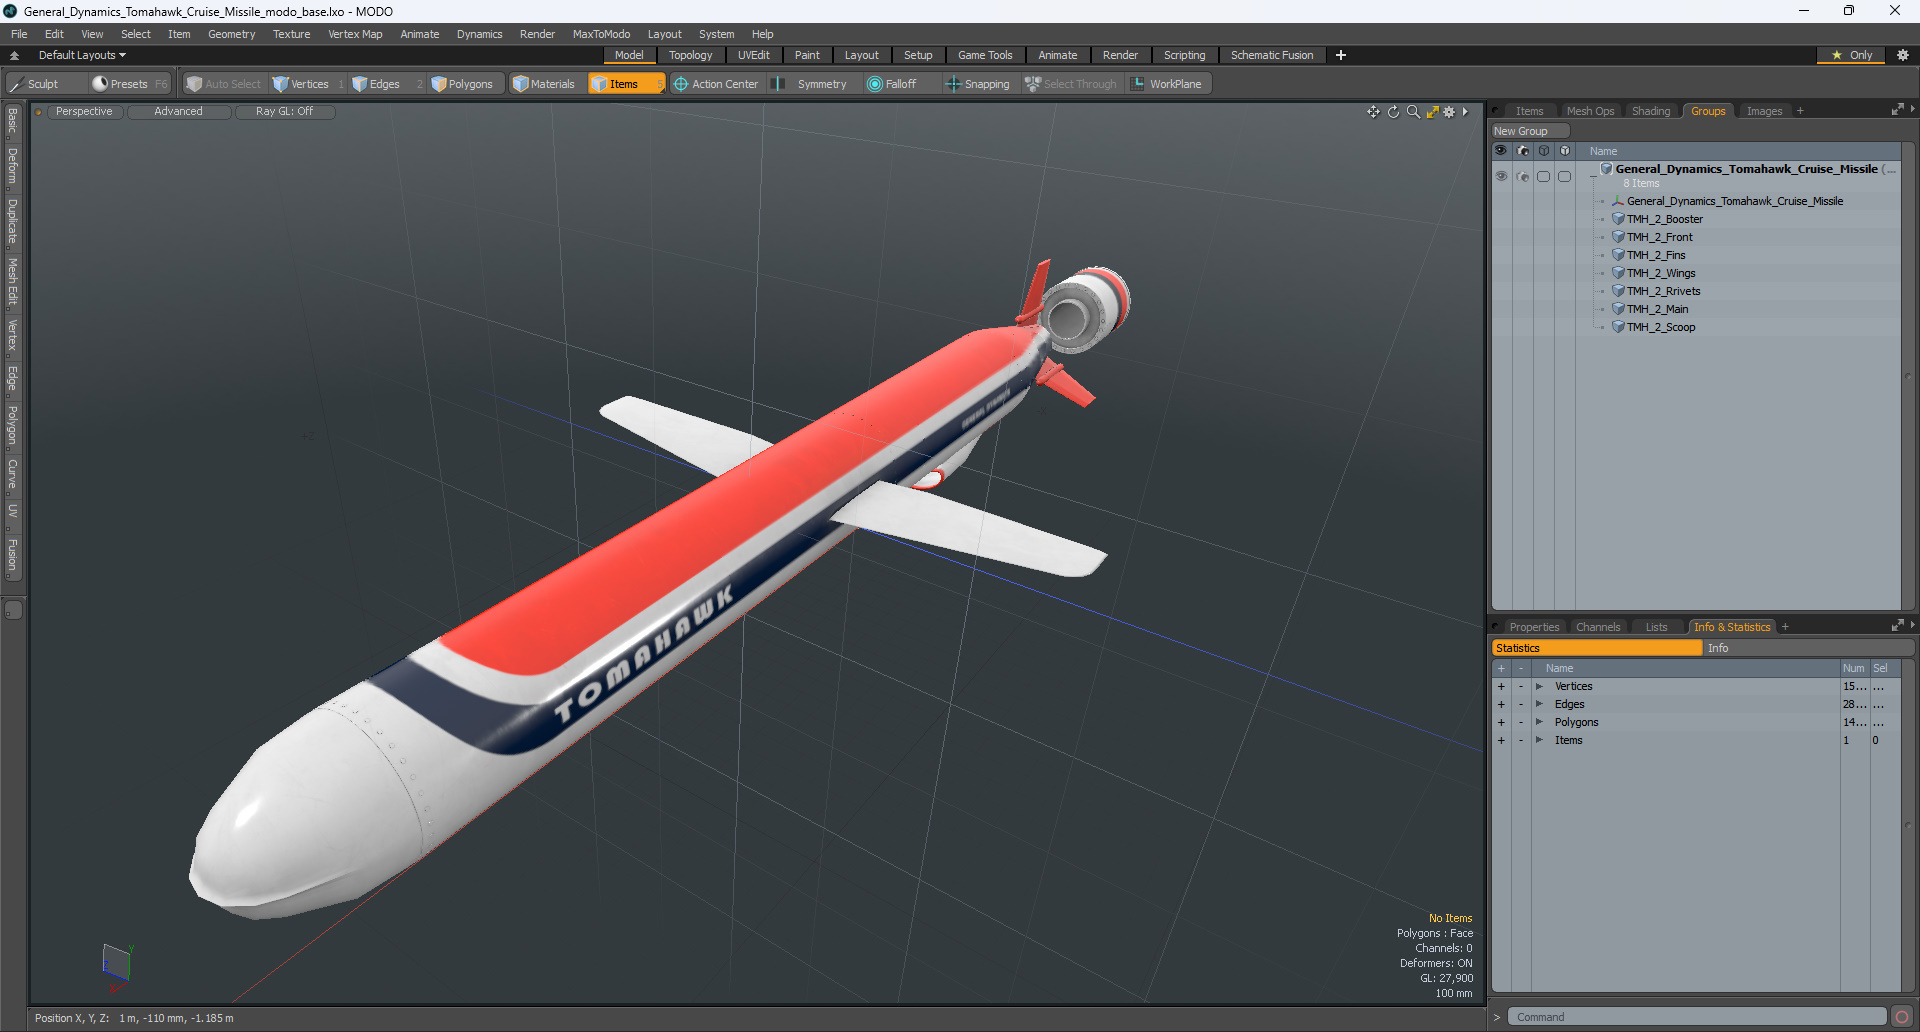Maximize the 3D viewport with expand icon
Image resolution: width=1920 pixels, height=1032 pixels.
pyautogui.click(x=1432, y=112)
